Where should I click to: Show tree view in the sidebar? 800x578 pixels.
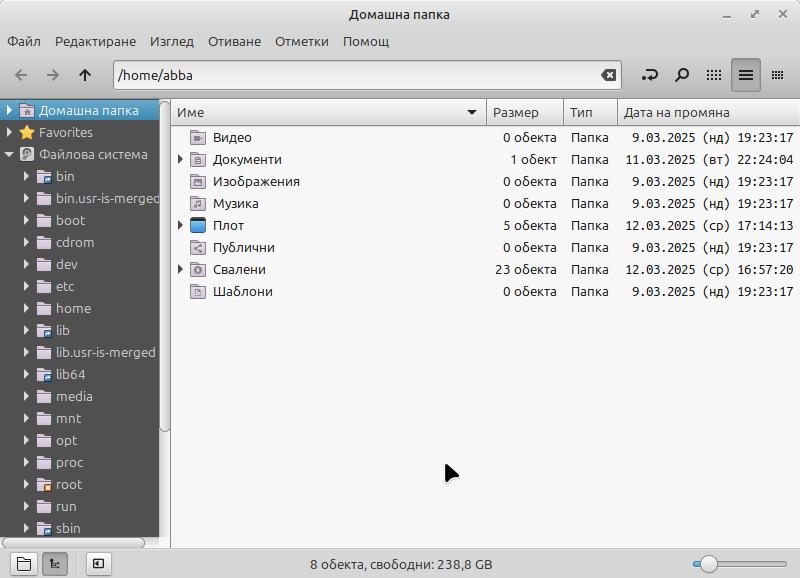pos(55,564)
